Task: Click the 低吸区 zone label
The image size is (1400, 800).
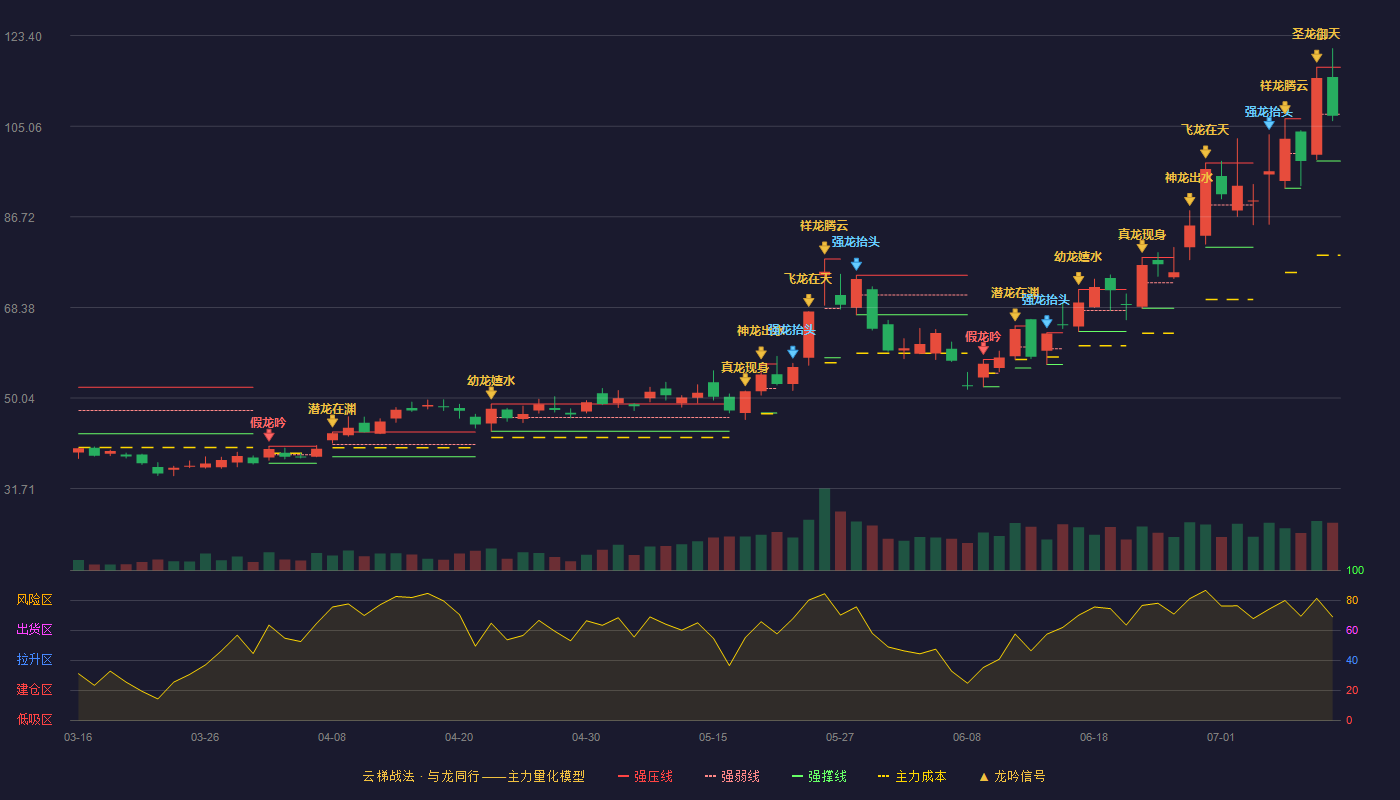Action: pos(34,719)
